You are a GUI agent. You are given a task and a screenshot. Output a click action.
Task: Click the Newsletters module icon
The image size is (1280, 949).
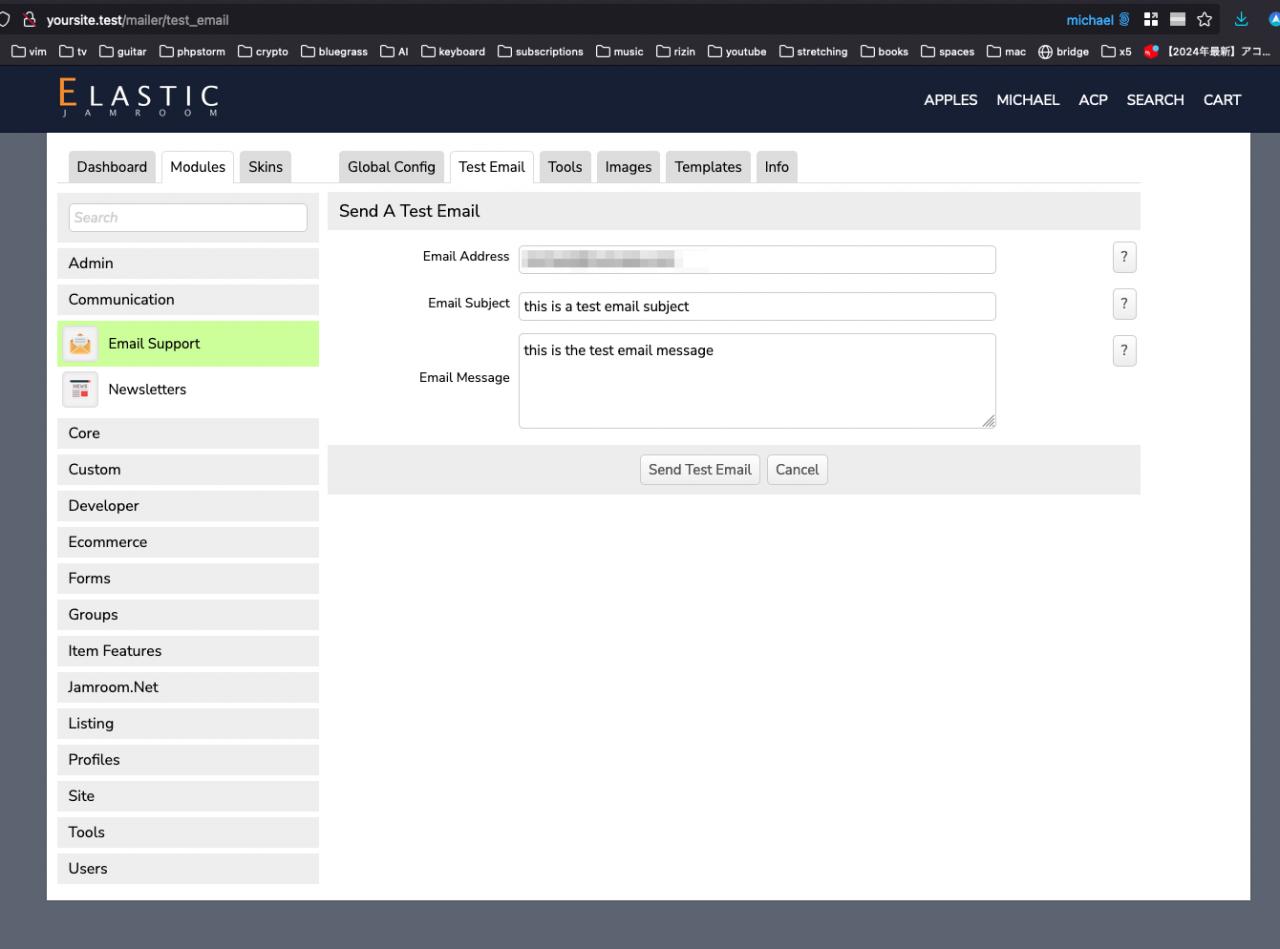click(x=80, y=390)
